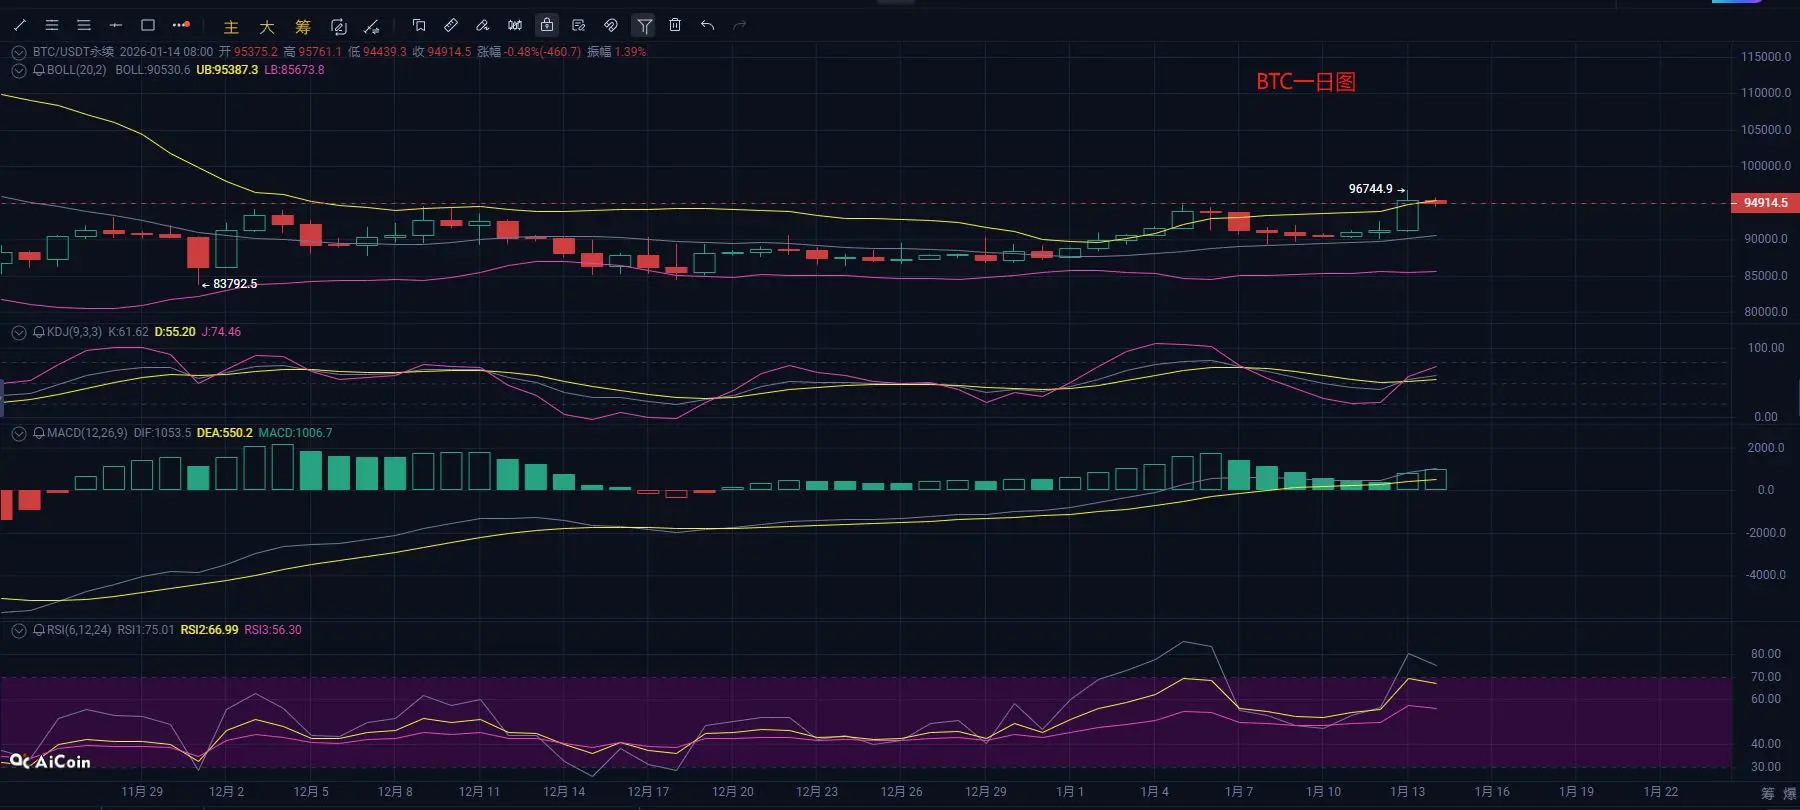Select the line-with-settings drawing icon
The width and height of the screenshot is (1800, 810).
(x=372, y=26)
